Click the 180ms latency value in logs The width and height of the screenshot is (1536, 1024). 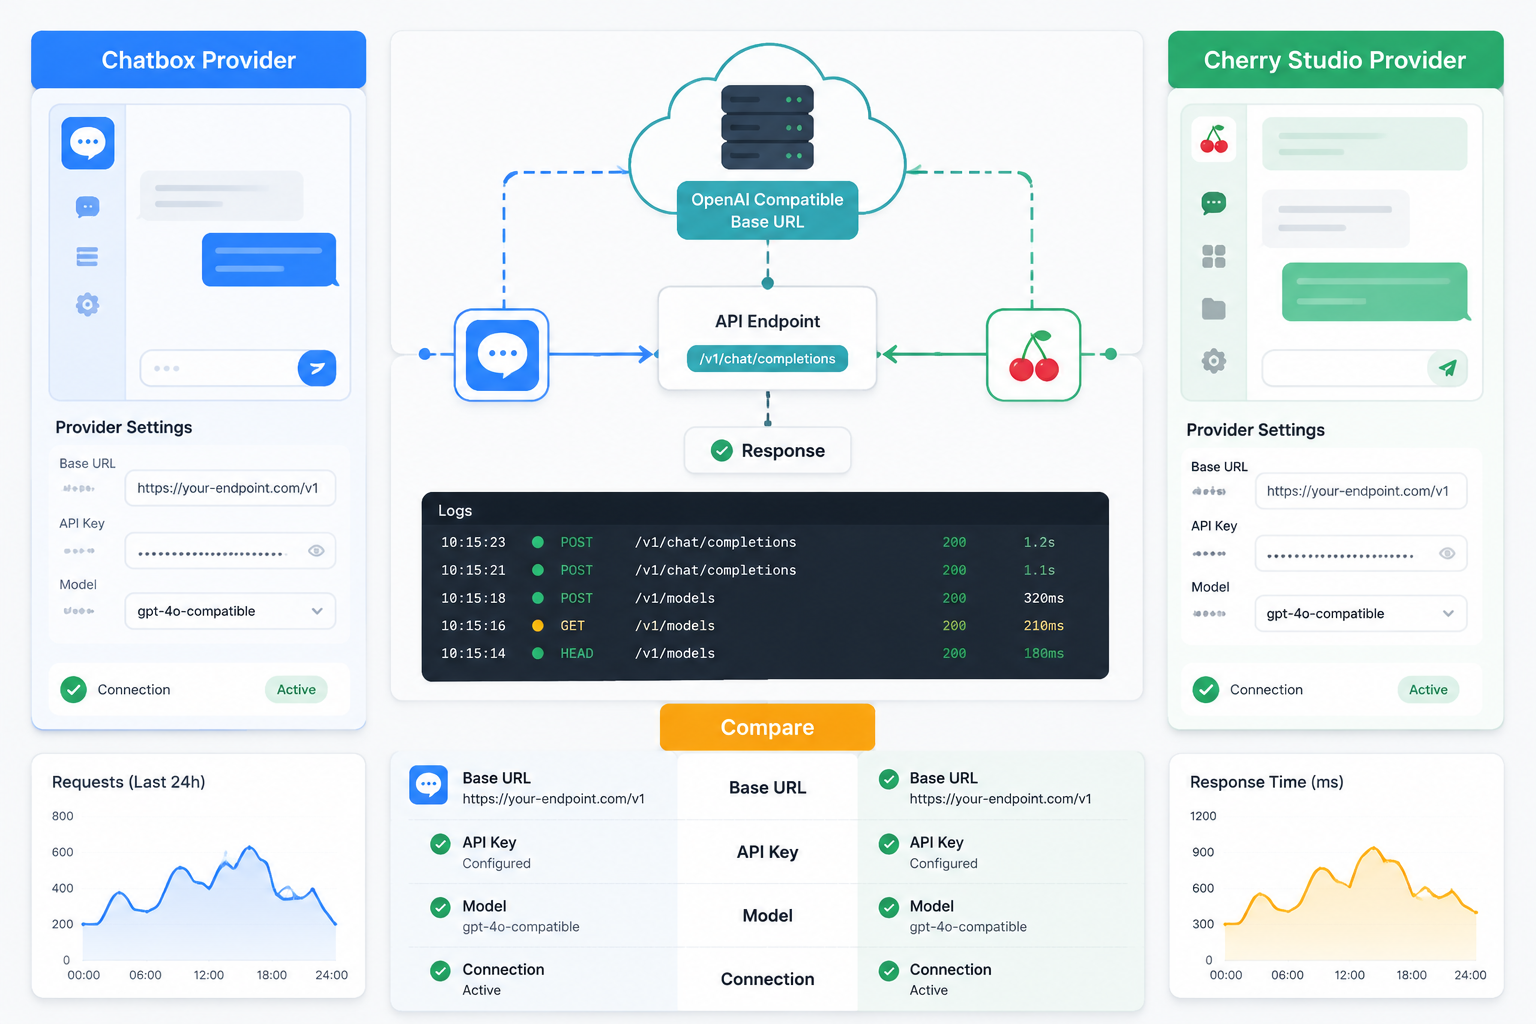click(x=1043, y=653)
